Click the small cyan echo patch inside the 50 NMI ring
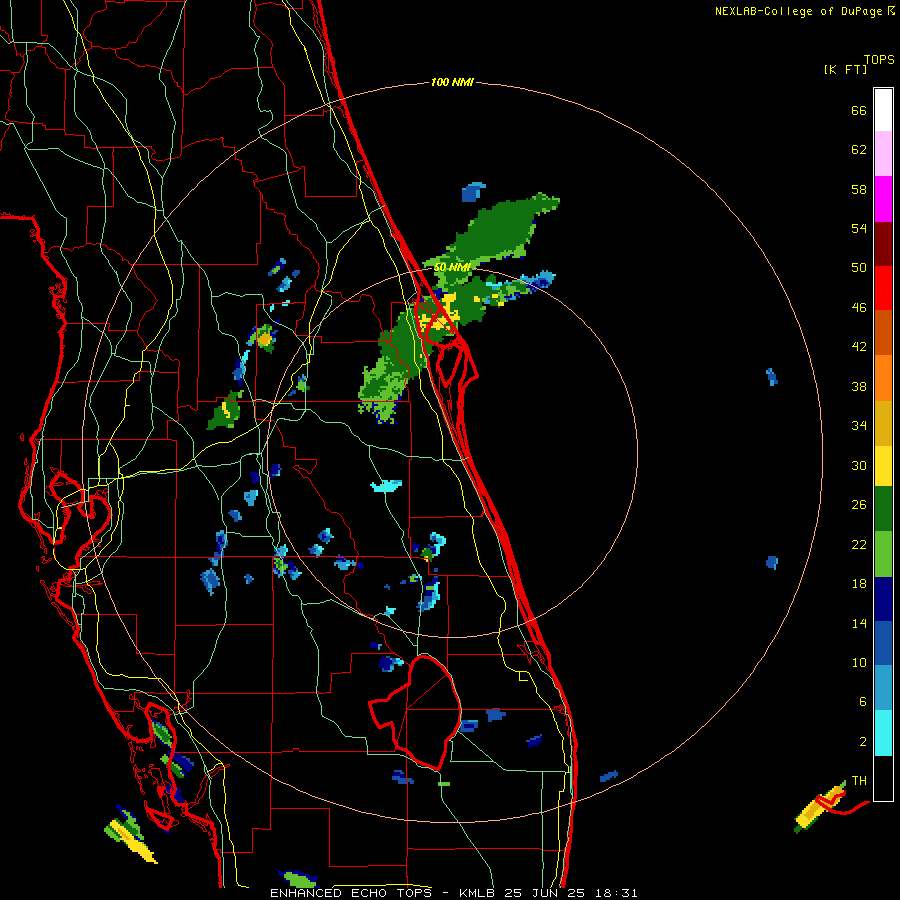 386,487
